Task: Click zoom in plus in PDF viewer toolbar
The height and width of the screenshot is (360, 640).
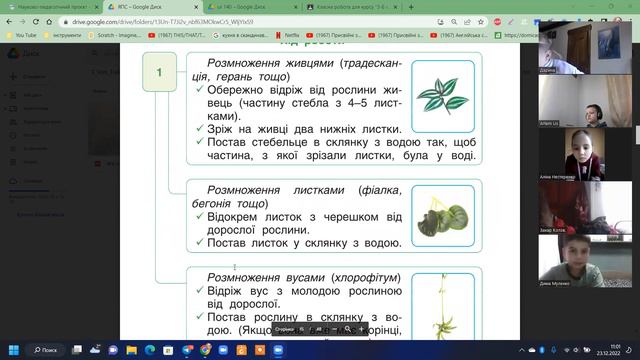Action: coord(361,329)
